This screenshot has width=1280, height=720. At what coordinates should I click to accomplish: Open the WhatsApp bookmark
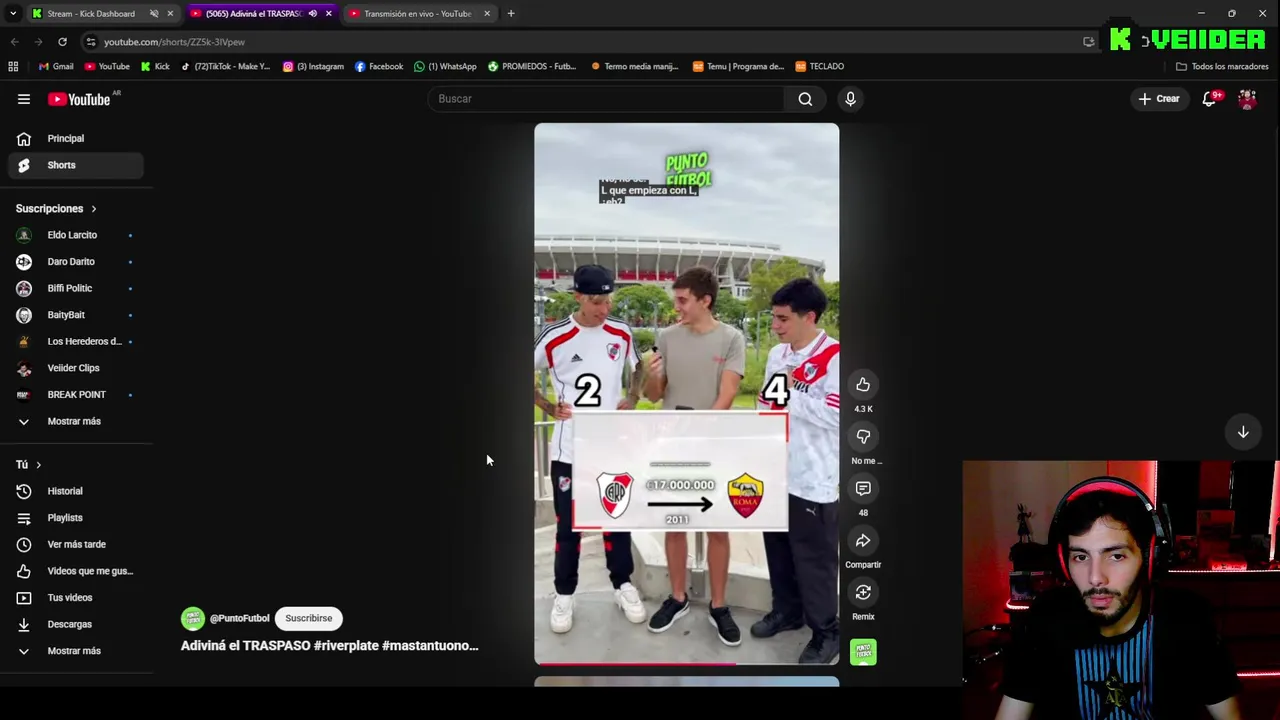[445, 66]
